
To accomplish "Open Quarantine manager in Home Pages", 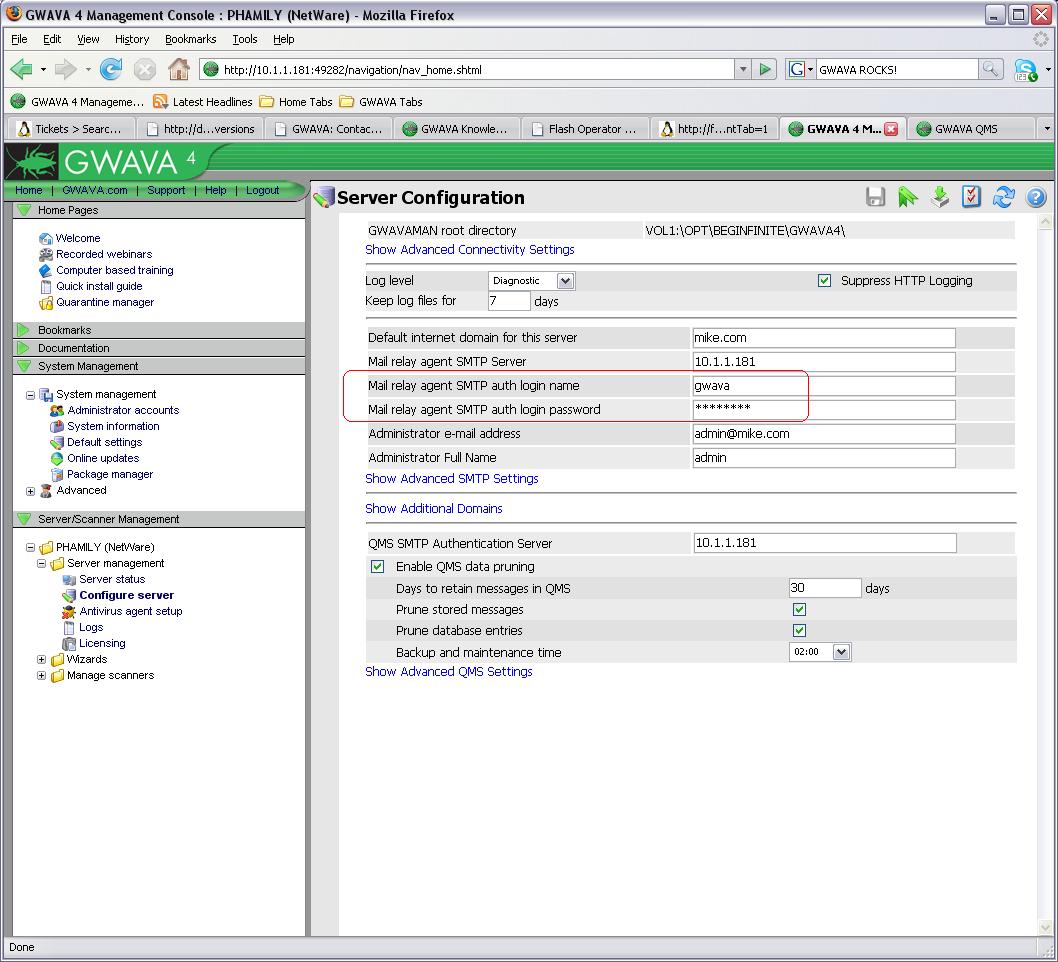I will 105,302.
